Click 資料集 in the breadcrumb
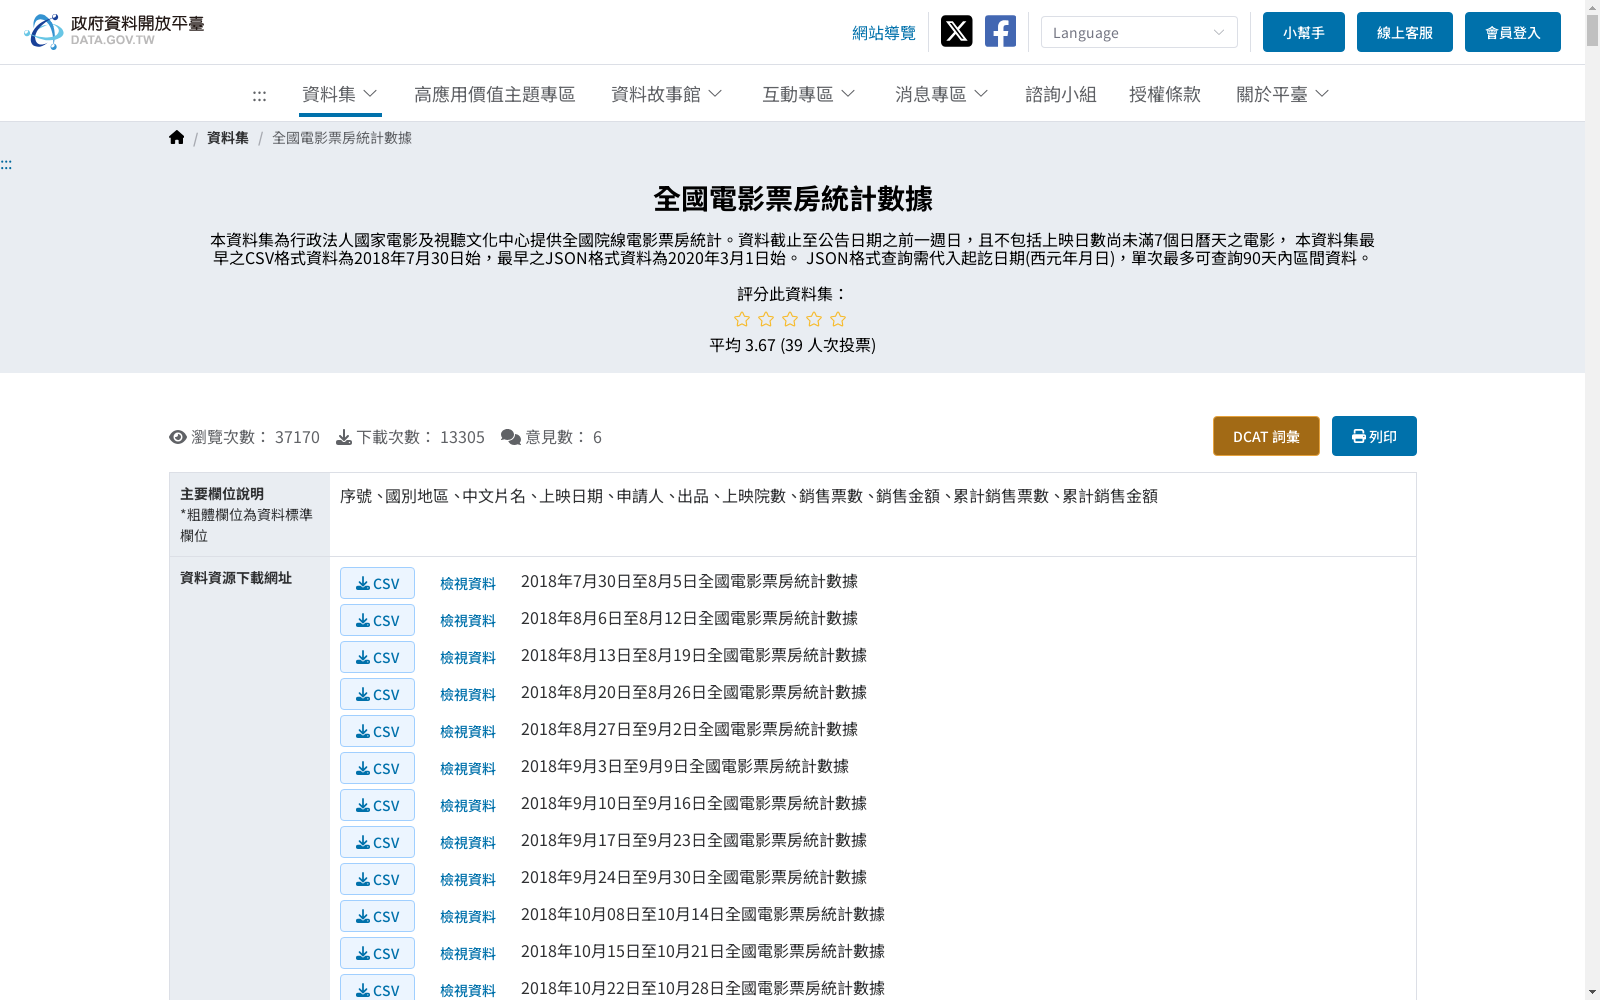1600x1000 pixels. coord(228,138)
